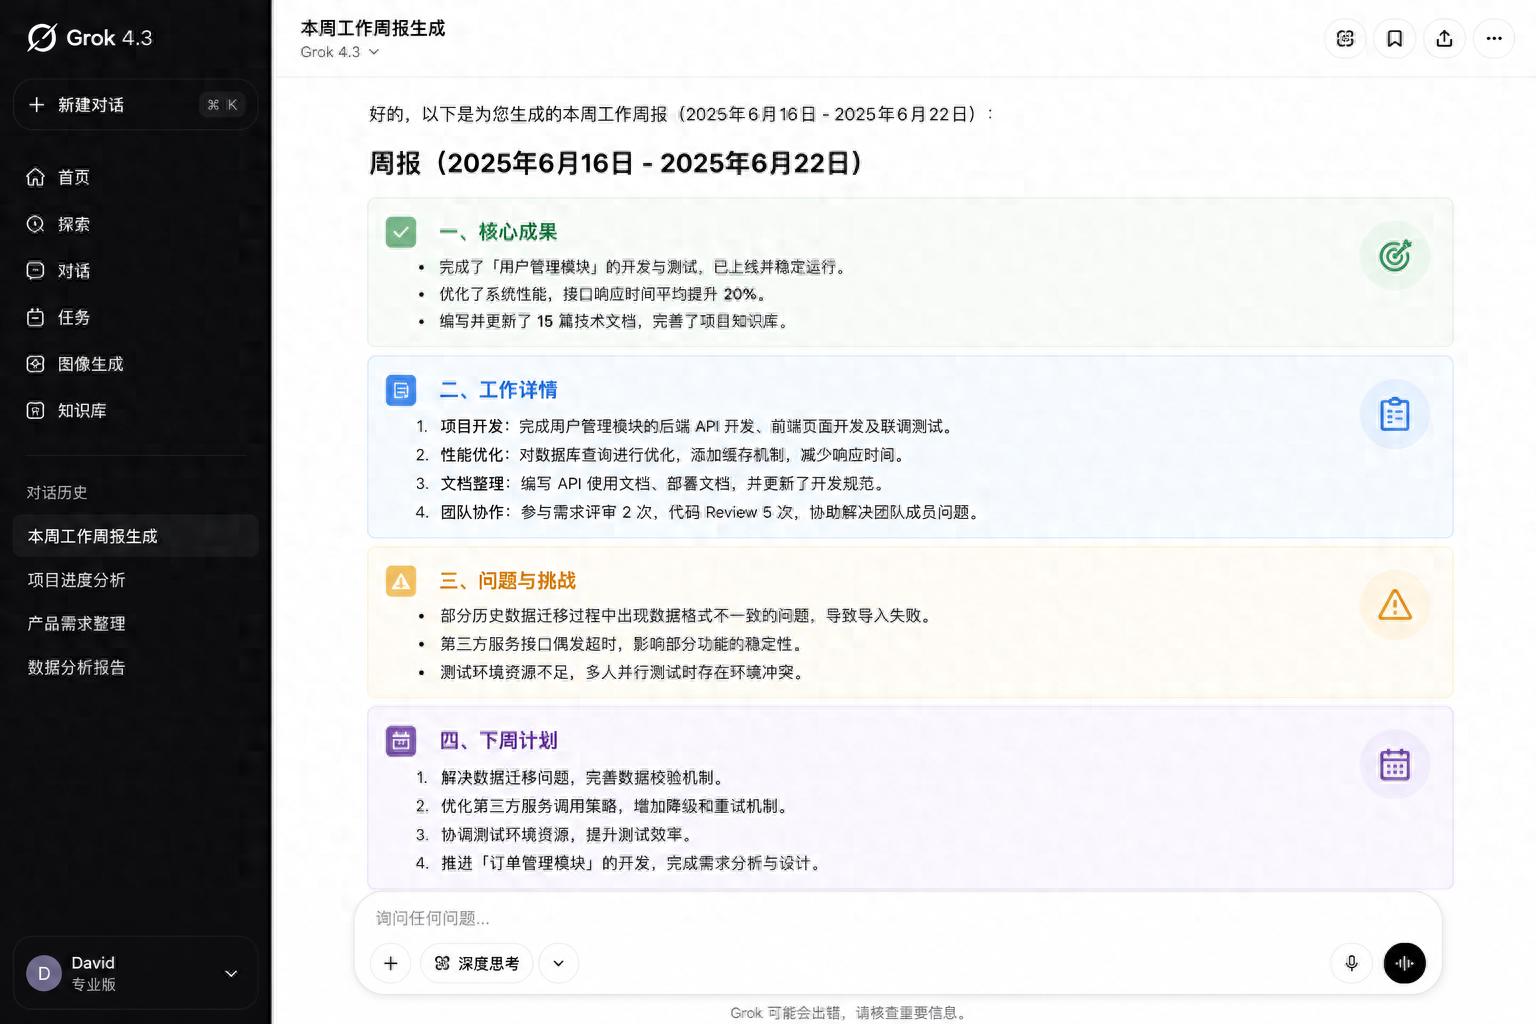
Task: Open the 图像生成 image icon
Action: (x=35, y=364)
